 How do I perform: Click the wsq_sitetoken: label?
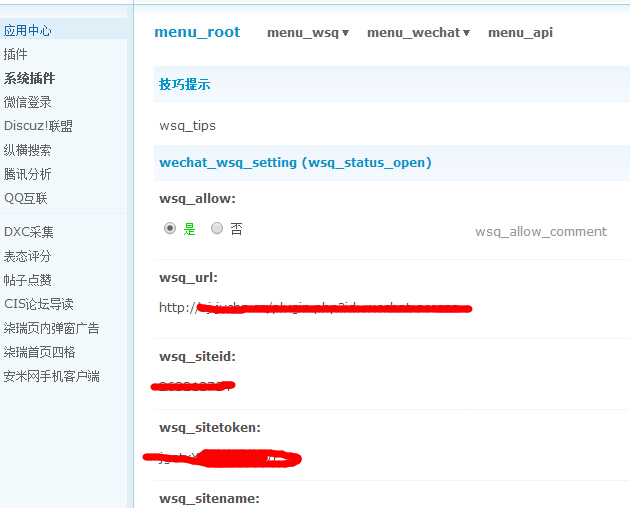pyautogui.click(x=210, y=428)
